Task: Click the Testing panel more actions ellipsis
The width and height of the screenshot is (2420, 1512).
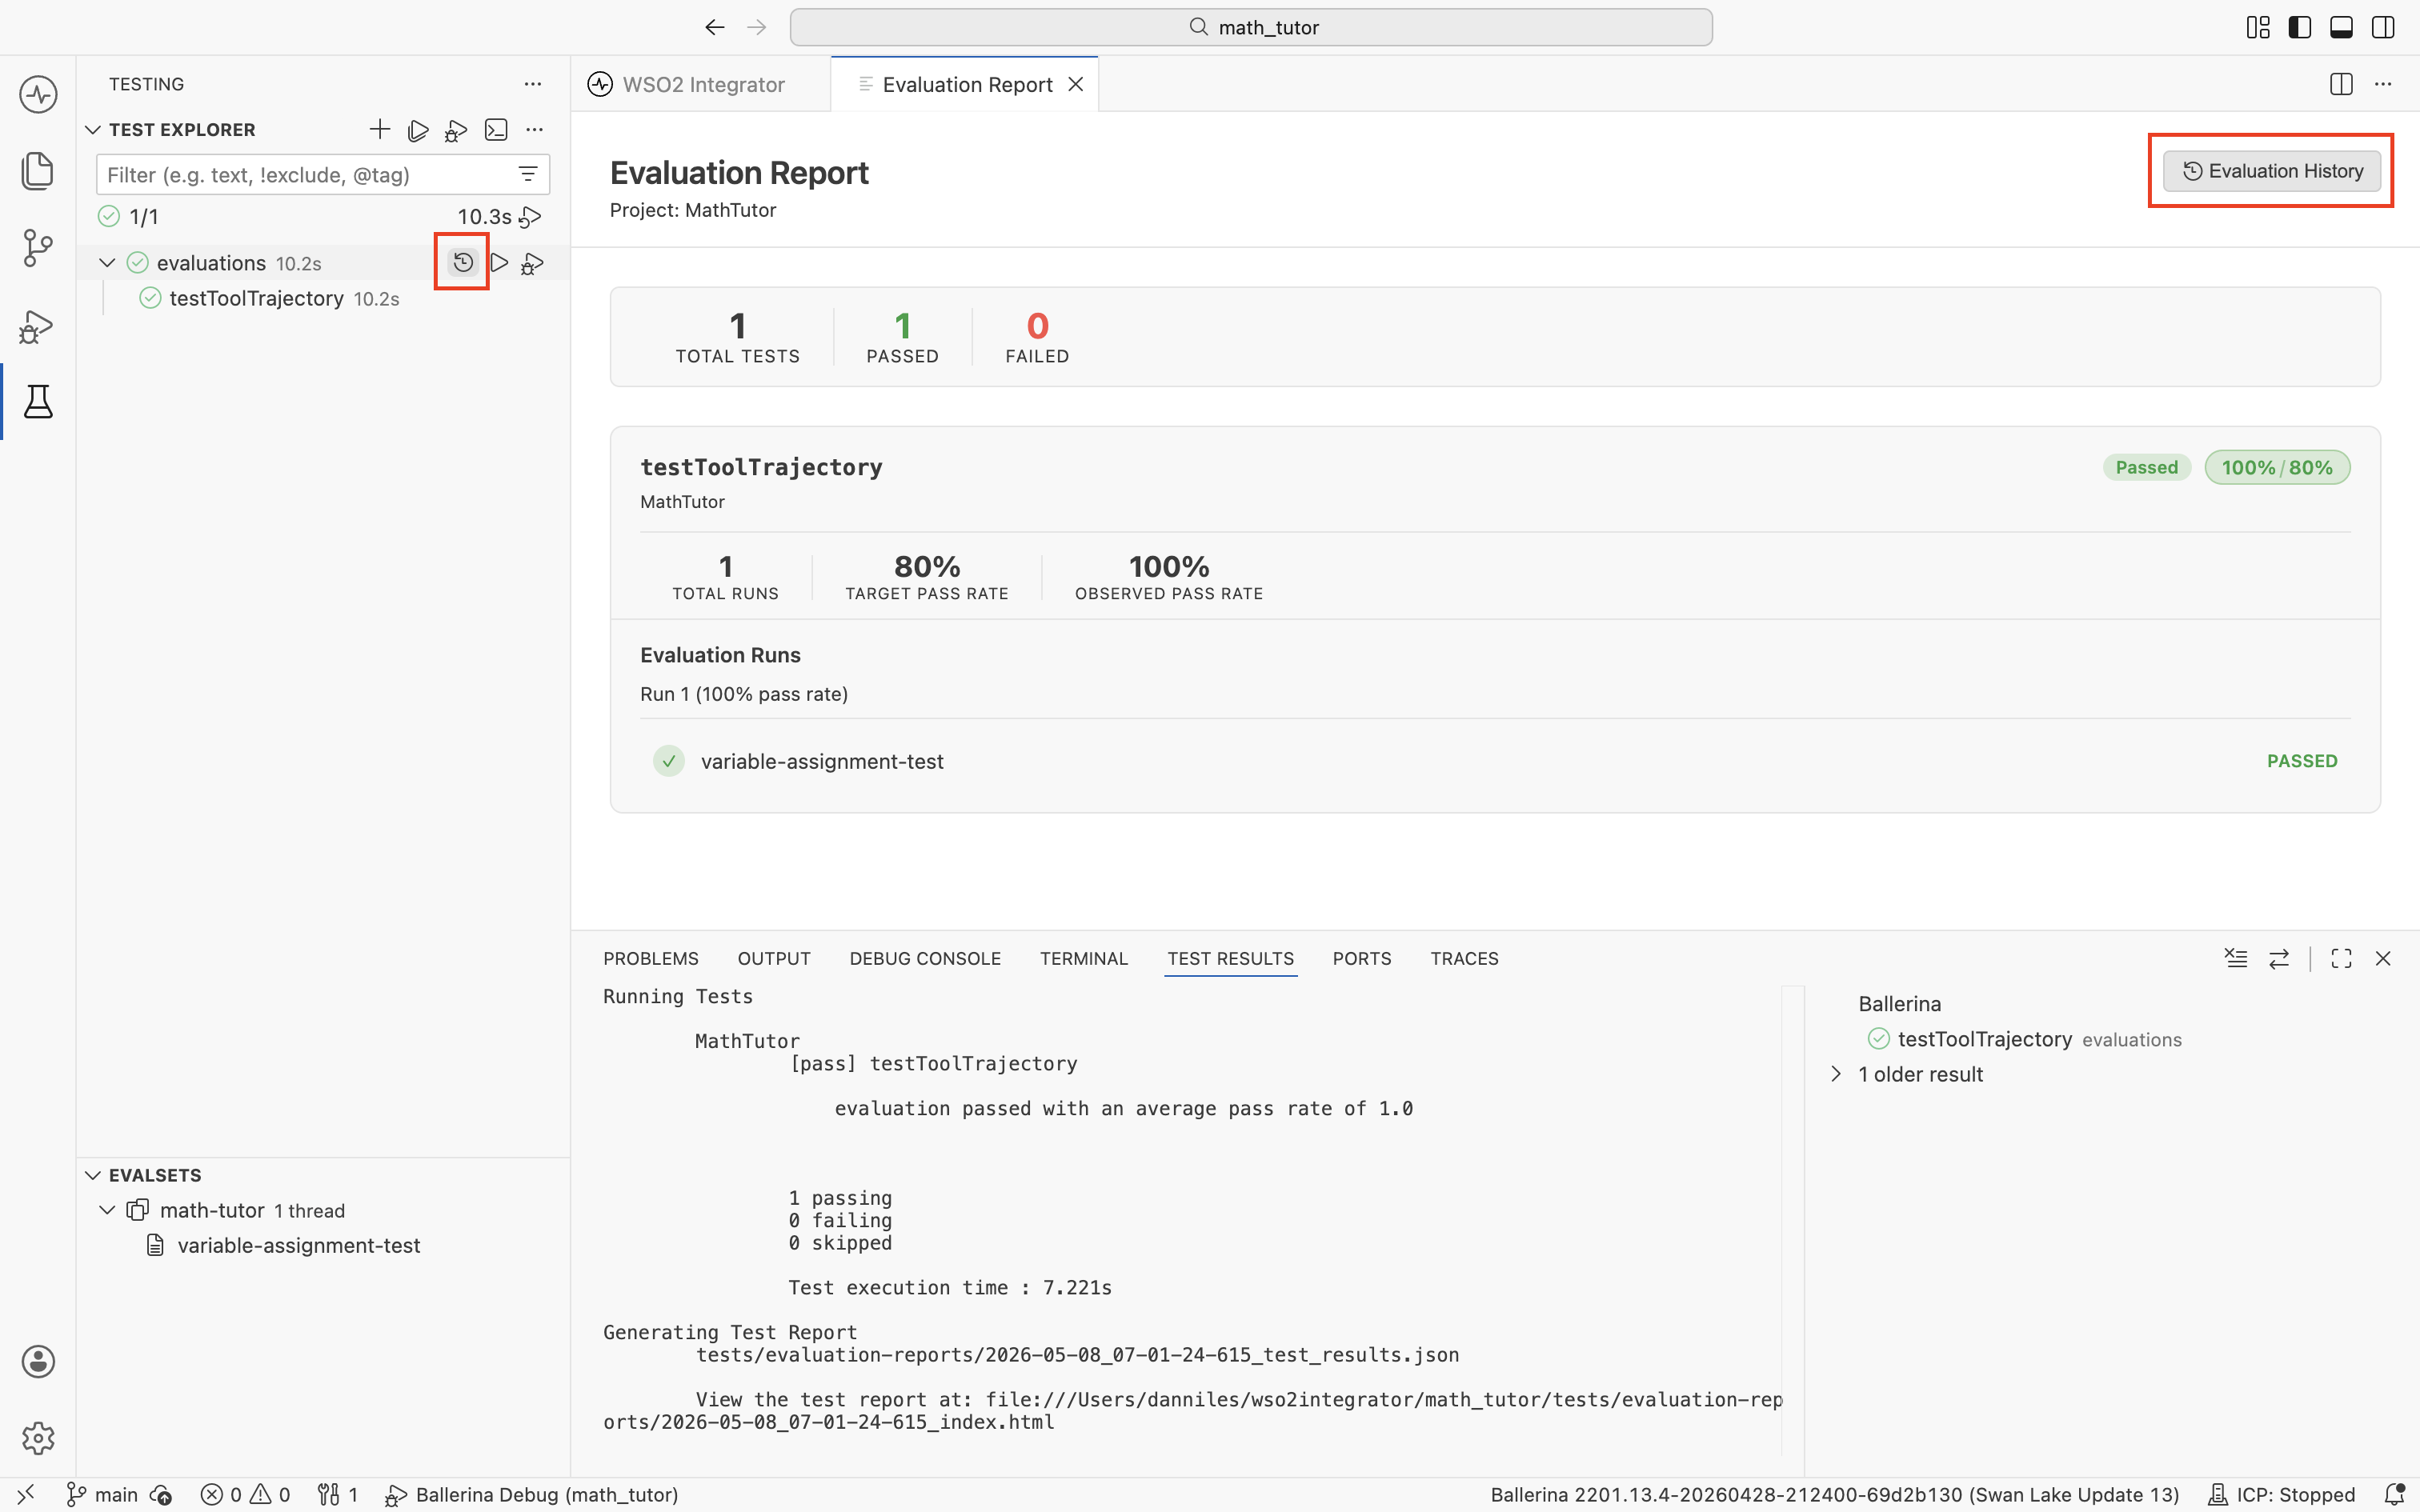Action: pos(533,84)
